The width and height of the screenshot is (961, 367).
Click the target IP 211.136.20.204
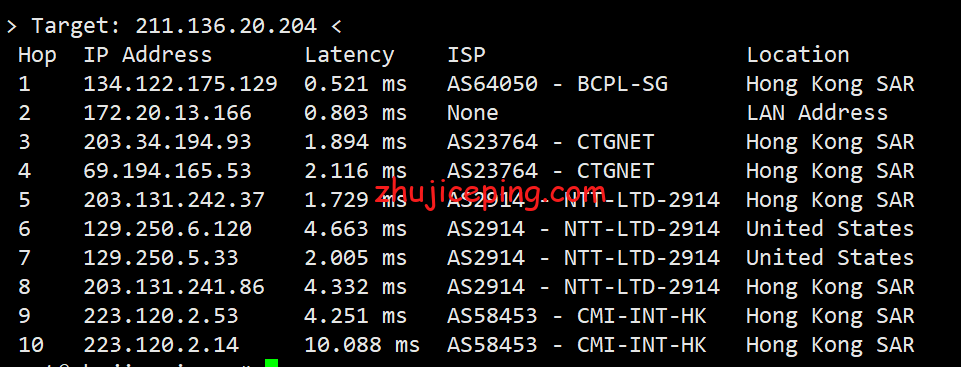pos(226,26)
